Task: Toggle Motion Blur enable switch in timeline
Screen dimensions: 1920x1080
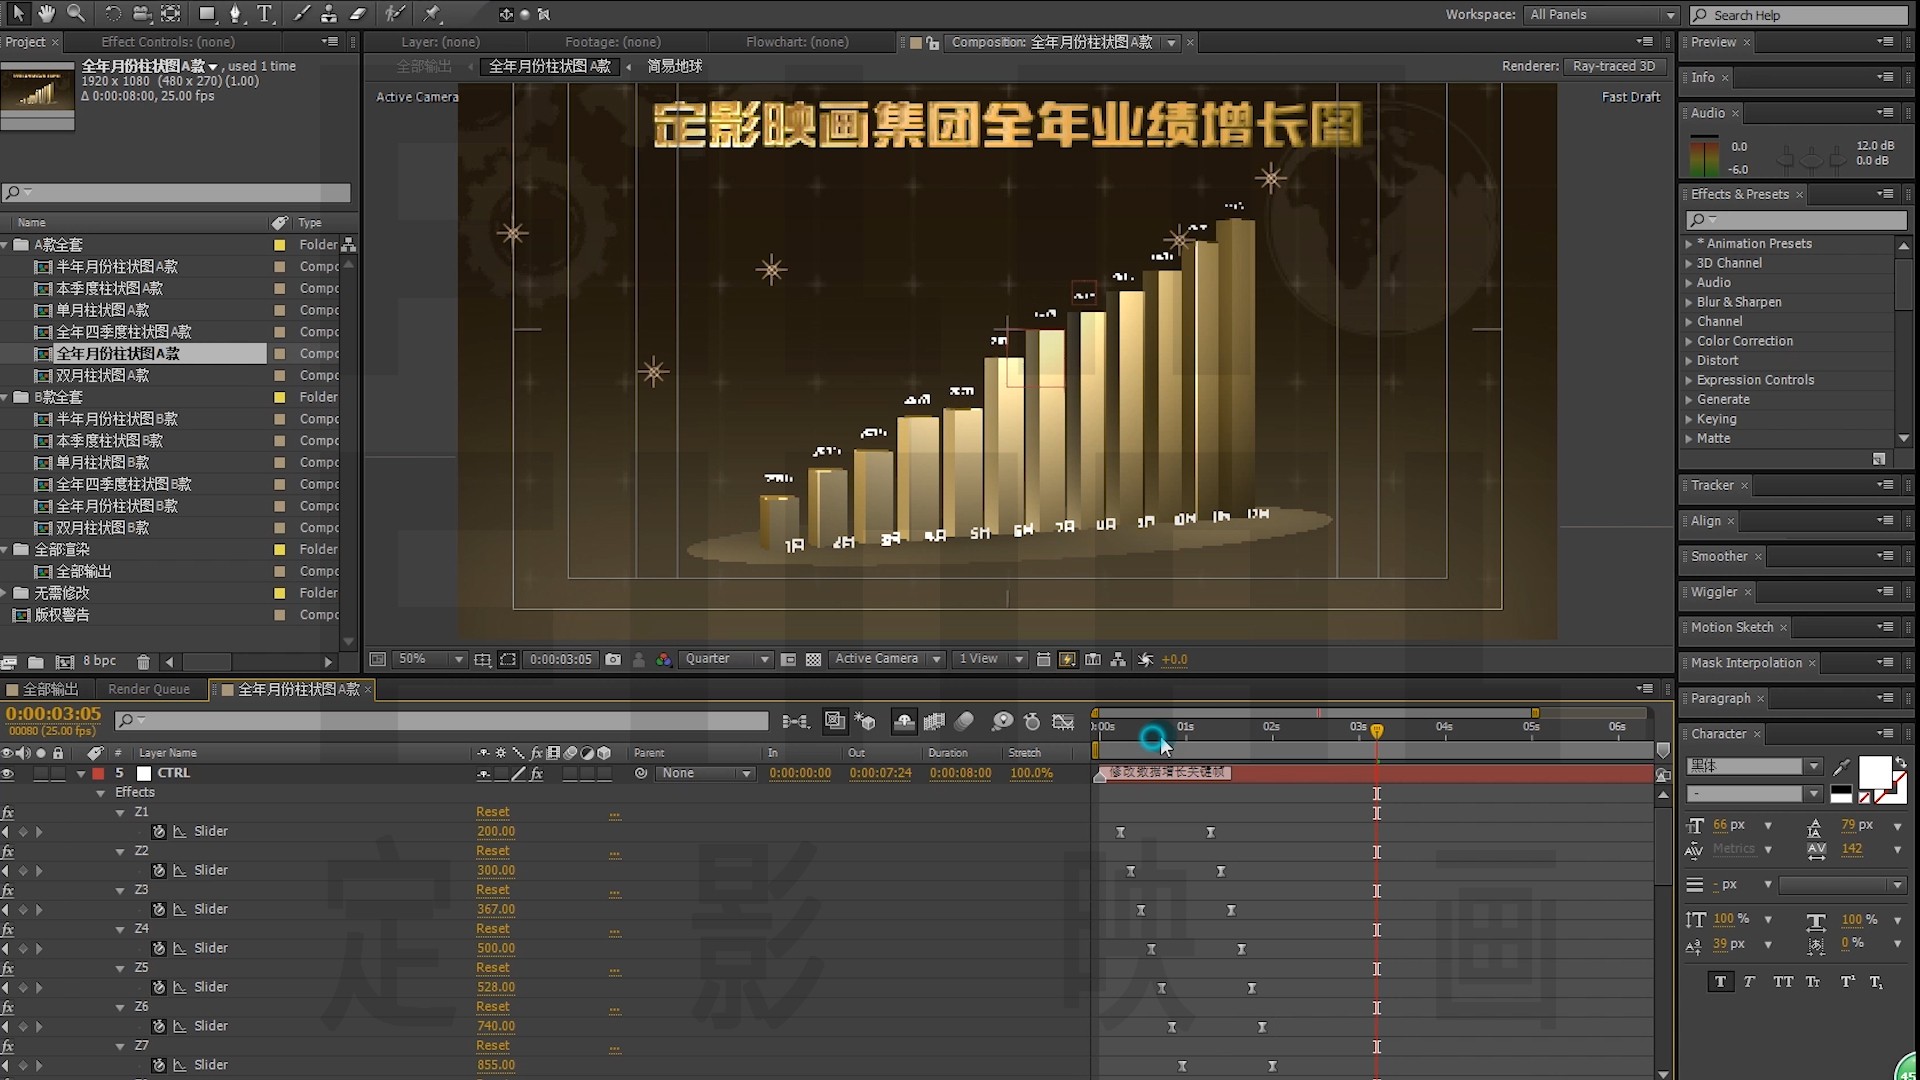Action: [964, 721]
